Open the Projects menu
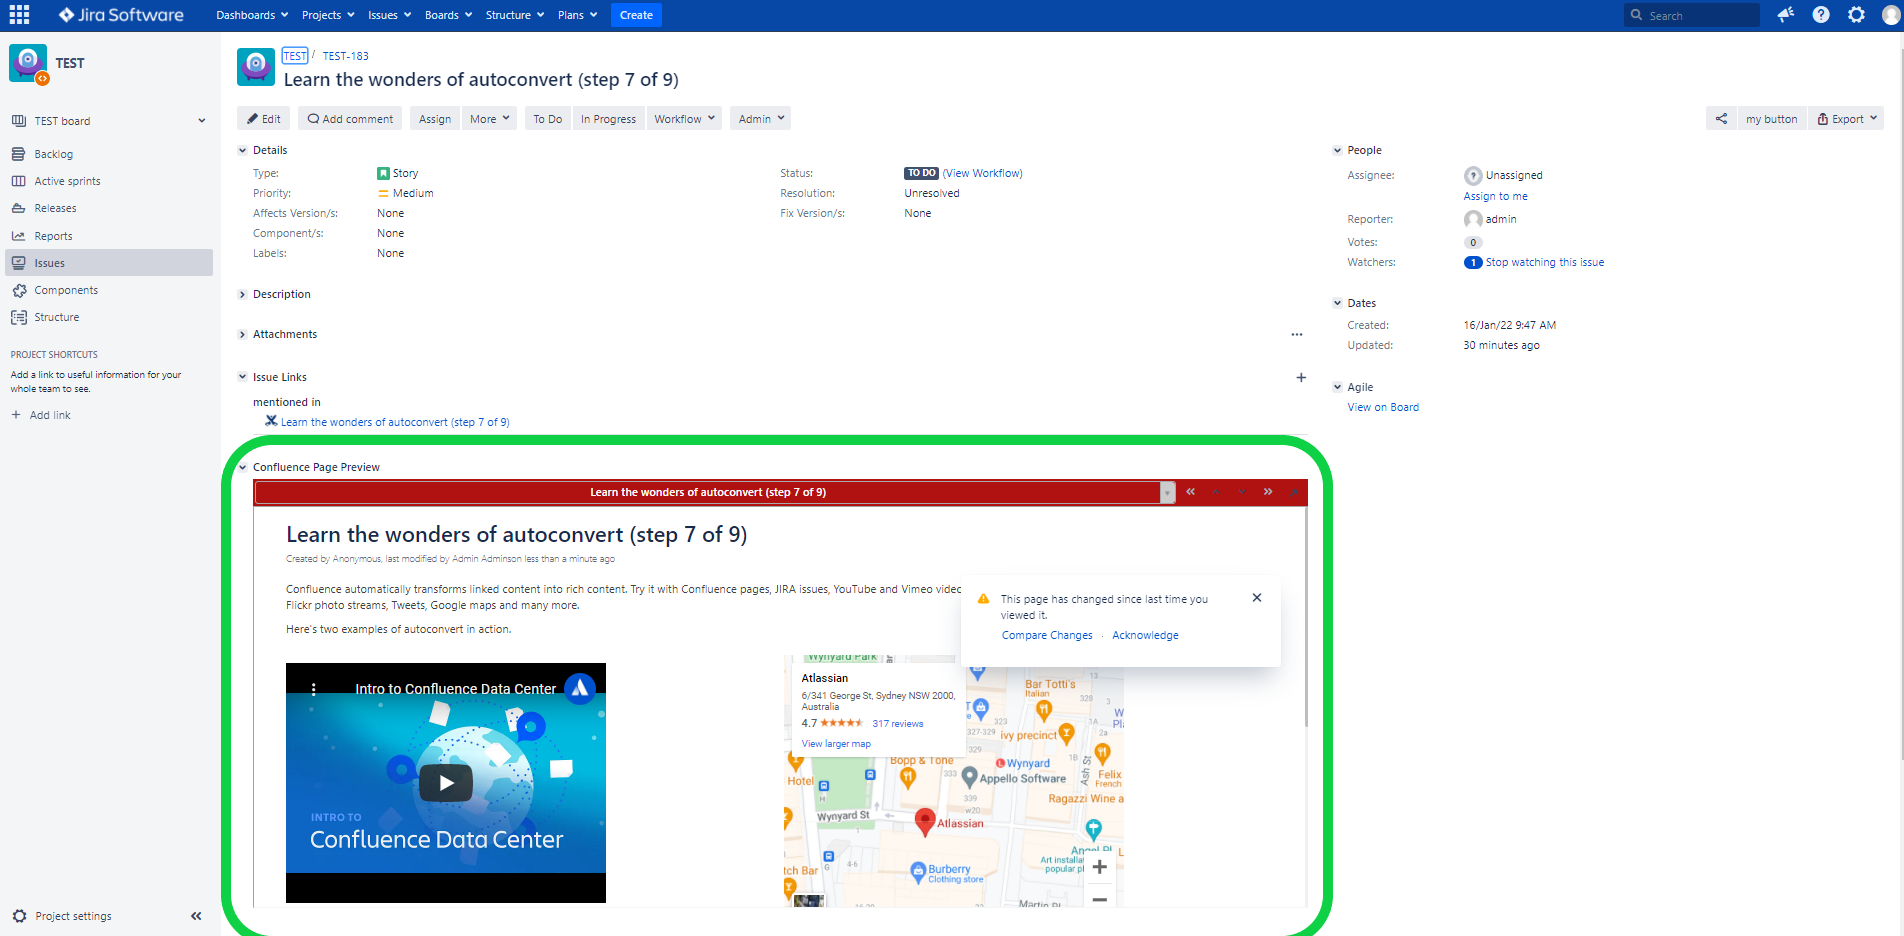The image size is (1904, 936). pos(328,15)
